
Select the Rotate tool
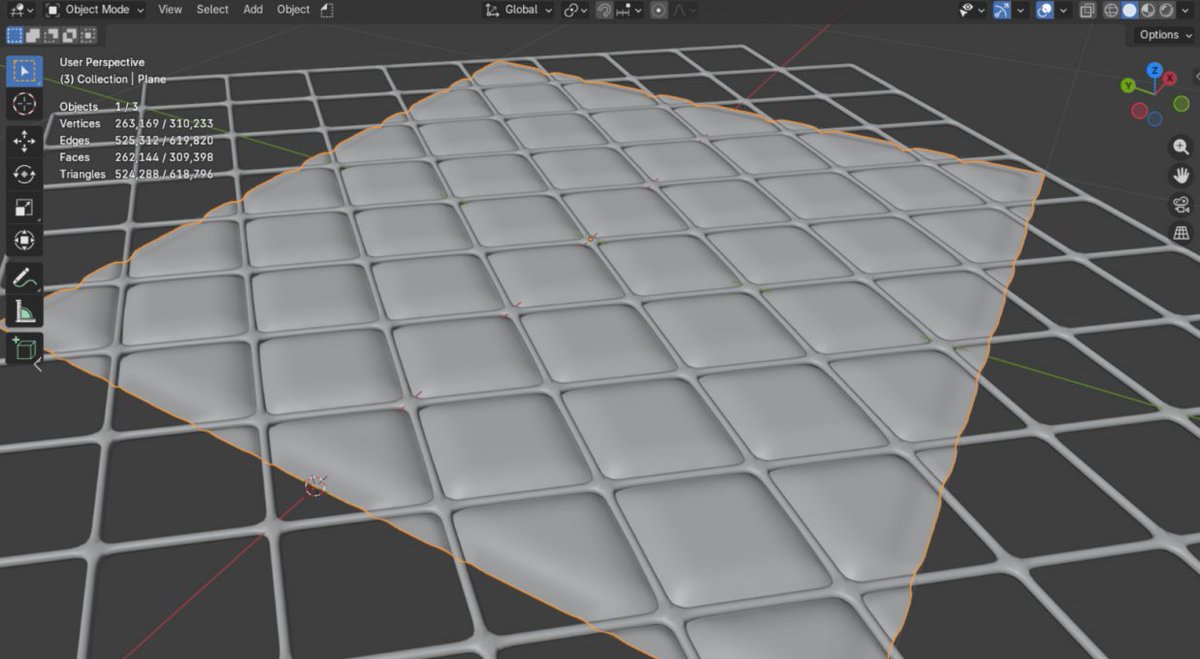(x=25, y=174)
